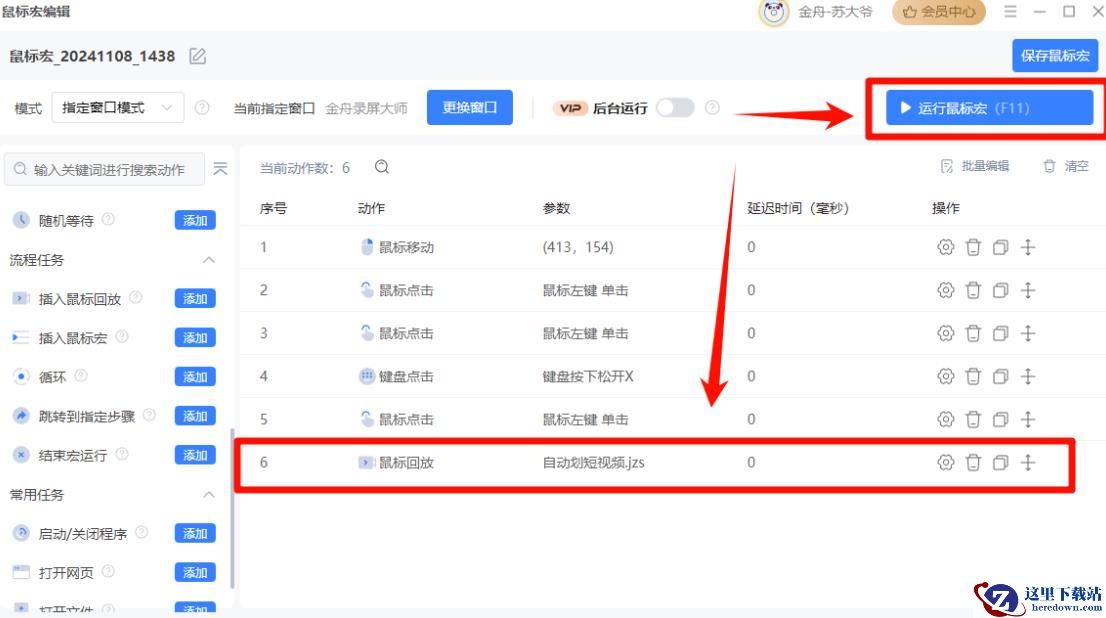Click the search magnifier next to 当前动作数
The width and height of the screenshot is (1106, 618).
pos(381,167)
